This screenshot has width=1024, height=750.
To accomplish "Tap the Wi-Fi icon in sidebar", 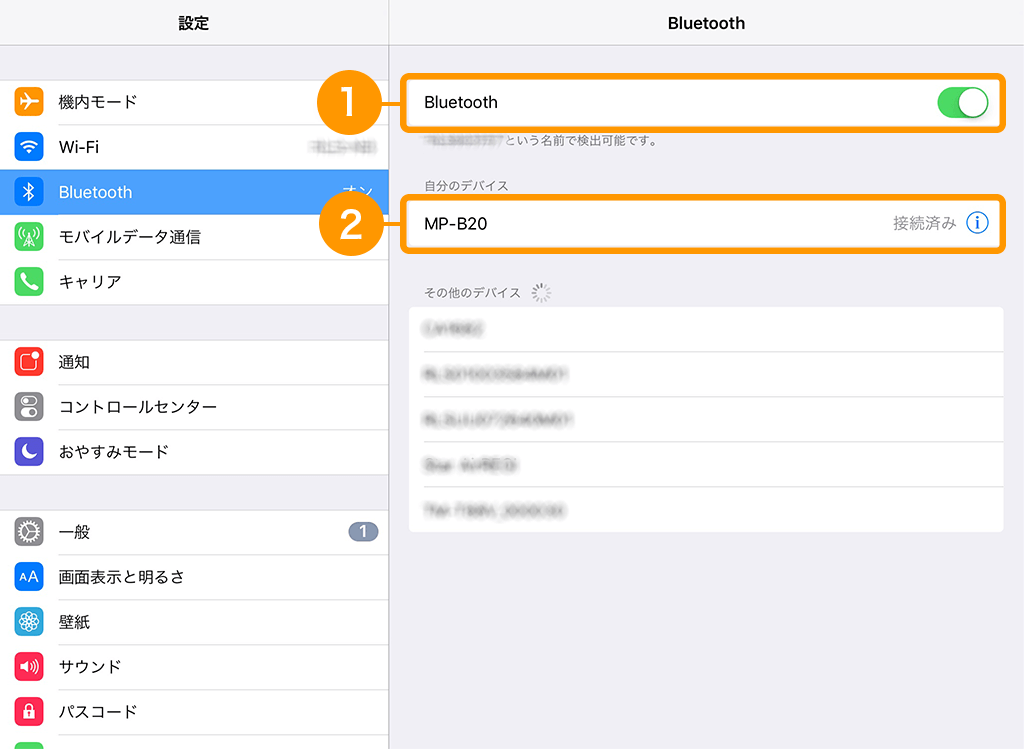I will click(x=29, y=147).
